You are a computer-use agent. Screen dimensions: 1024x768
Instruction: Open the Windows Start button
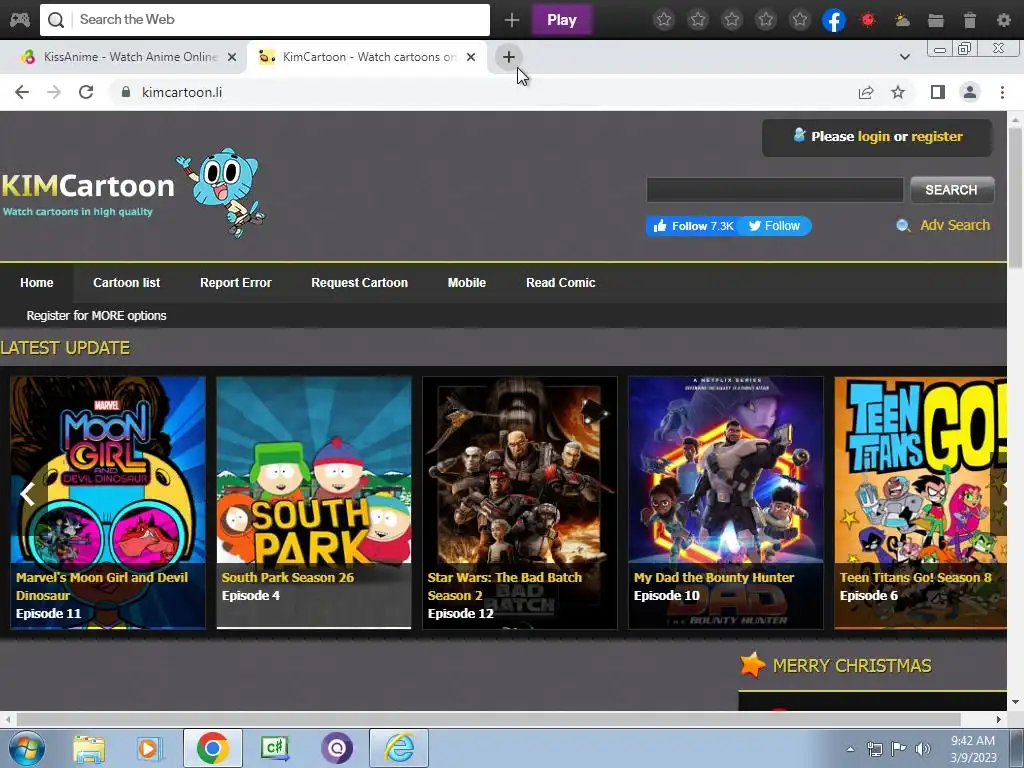pyautogui.click(x=25, y=748)
